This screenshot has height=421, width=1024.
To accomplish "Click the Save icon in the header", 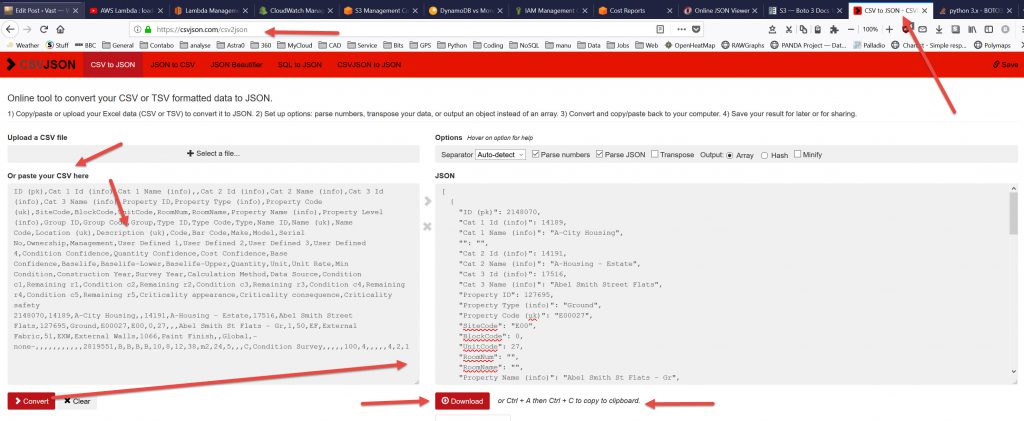I will (x=1005, y=64).
